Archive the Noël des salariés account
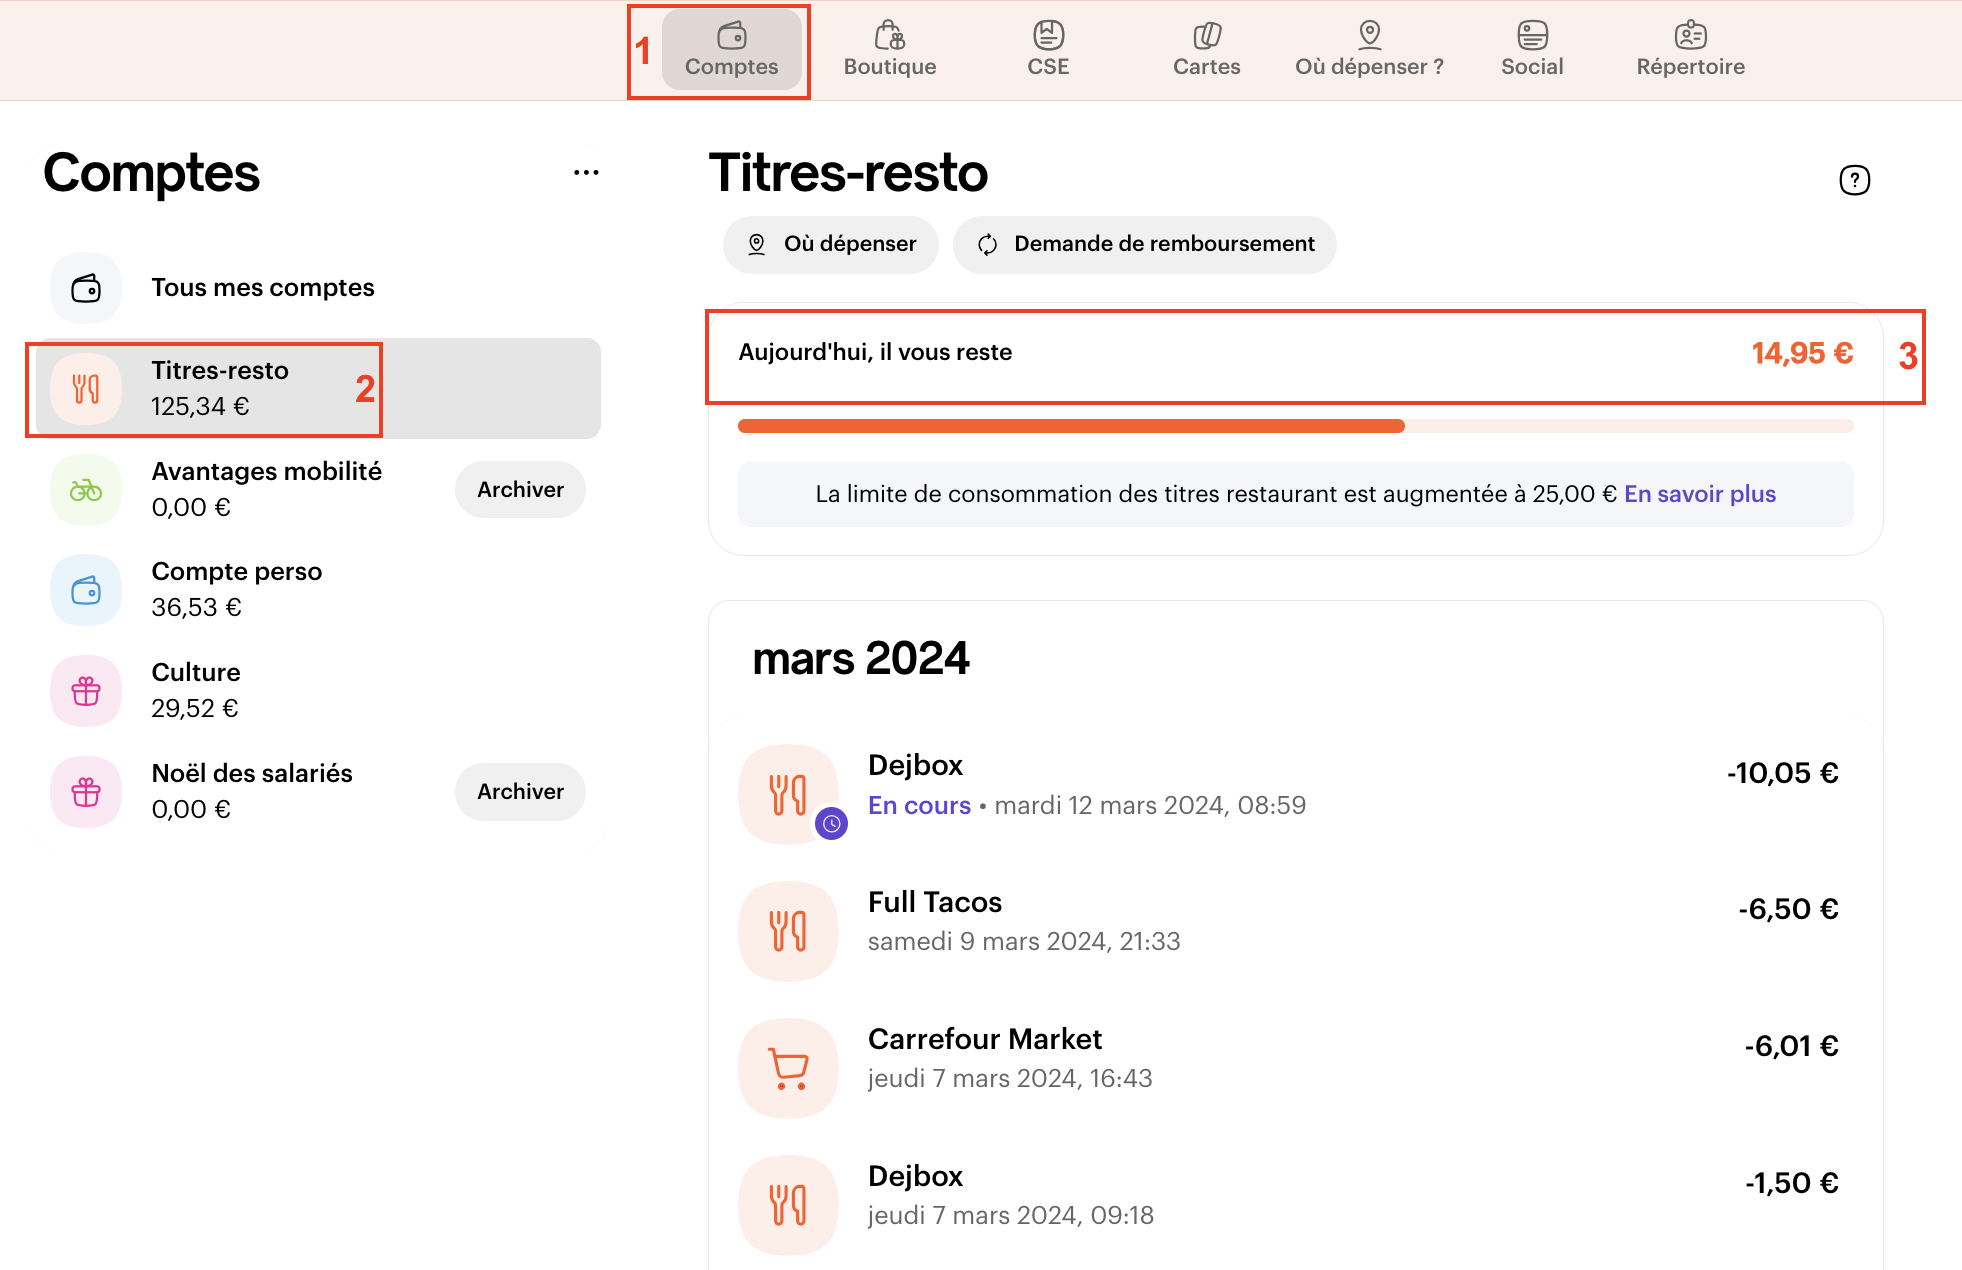 pos(520,791)
